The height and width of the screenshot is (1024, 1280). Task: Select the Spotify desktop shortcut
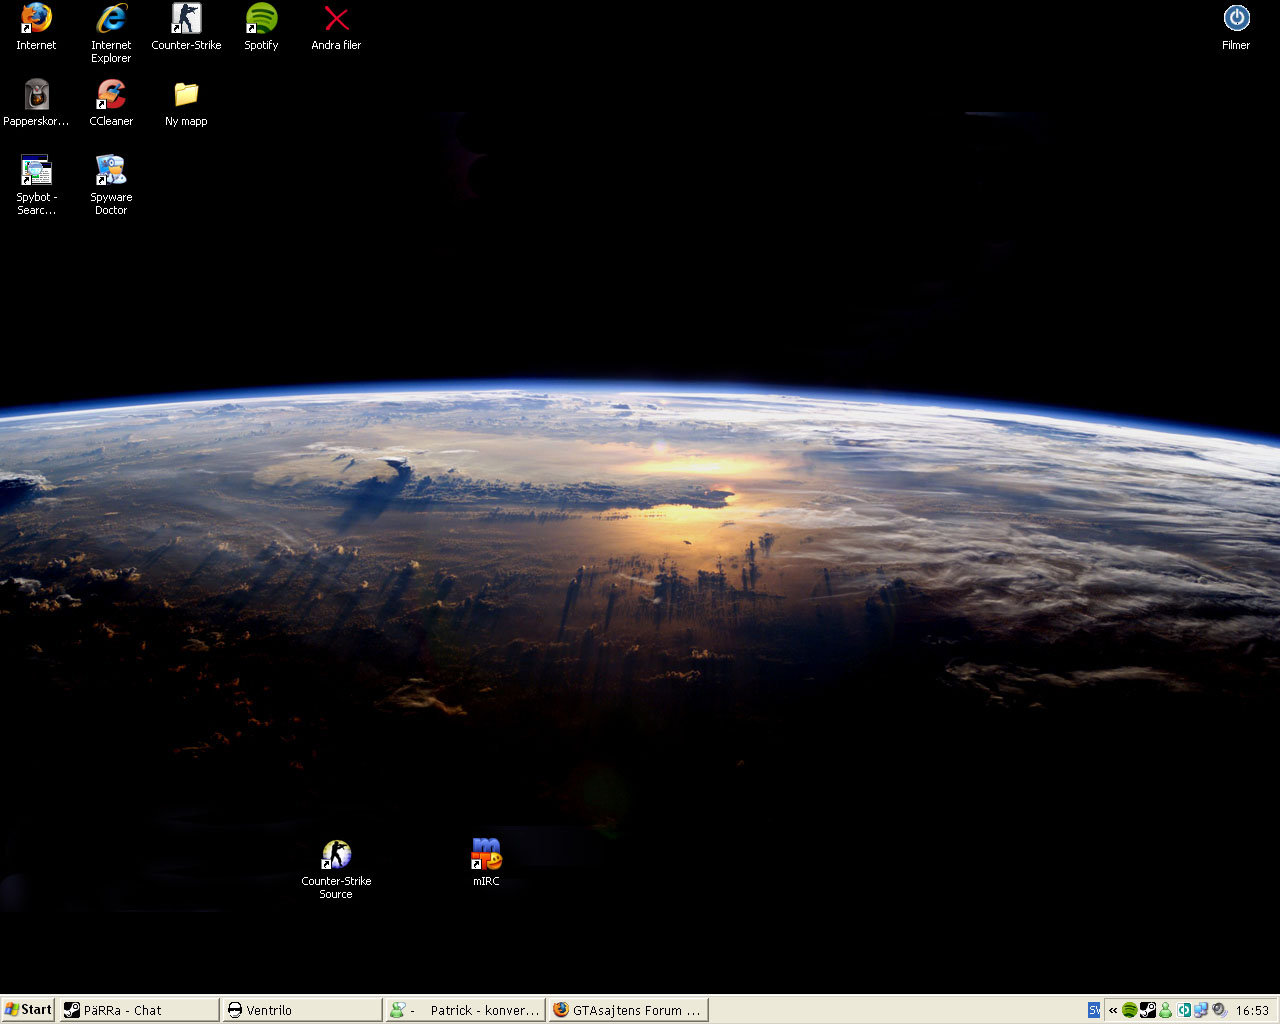(261, 20)
